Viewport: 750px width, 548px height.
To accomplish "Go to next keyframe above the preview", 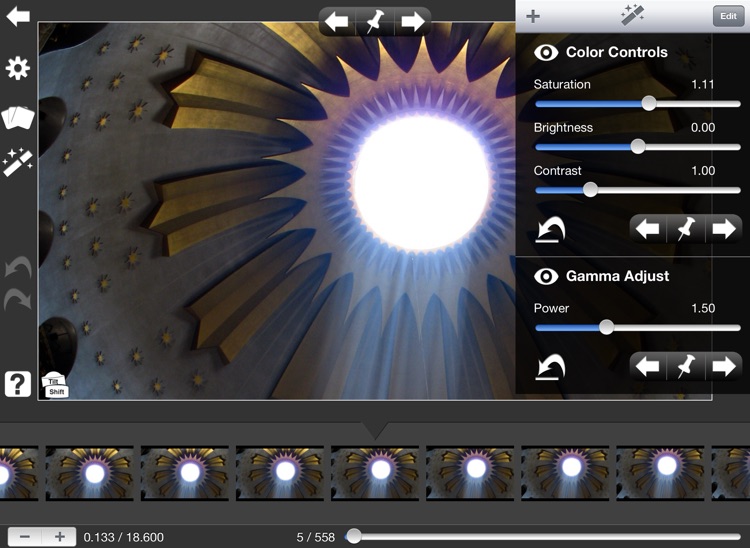I will [x=413, y=22].
